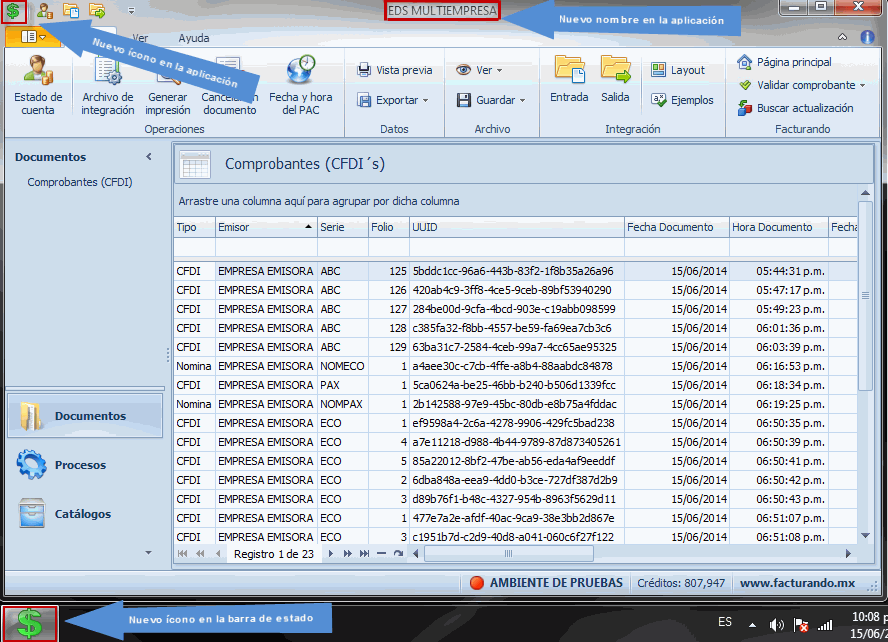Open the Entrada integration folder

coord(569,80)
